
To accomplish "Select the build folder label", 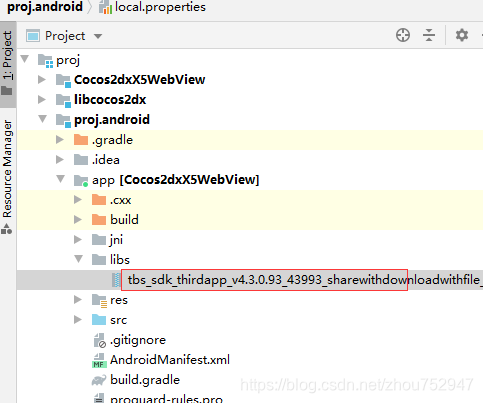I will coord(124,219).
